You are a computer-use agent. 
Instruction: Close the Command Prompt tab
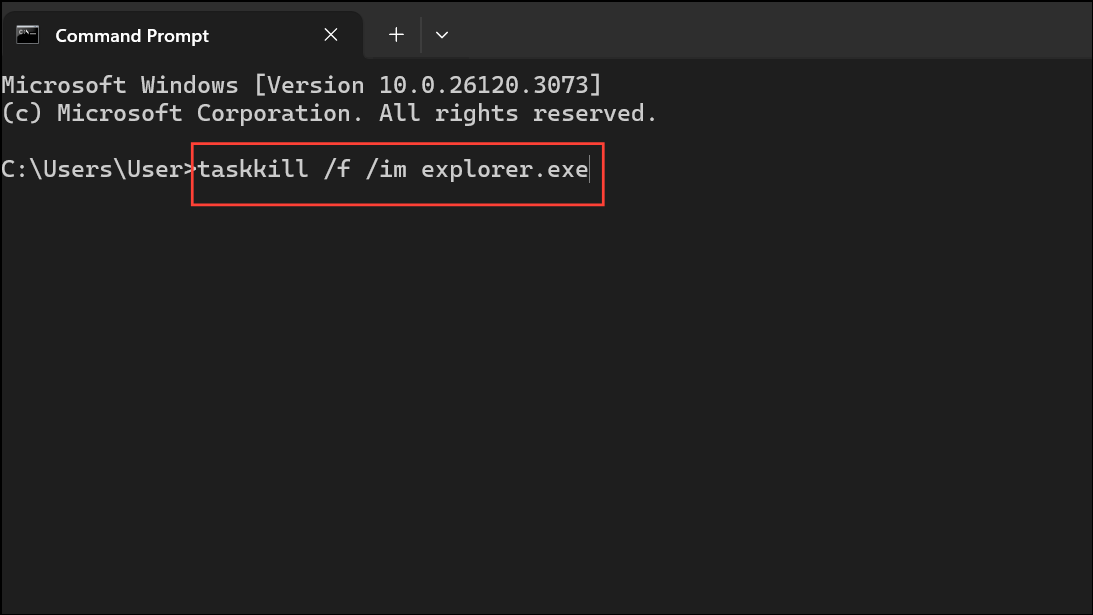(x=331, y=35)
